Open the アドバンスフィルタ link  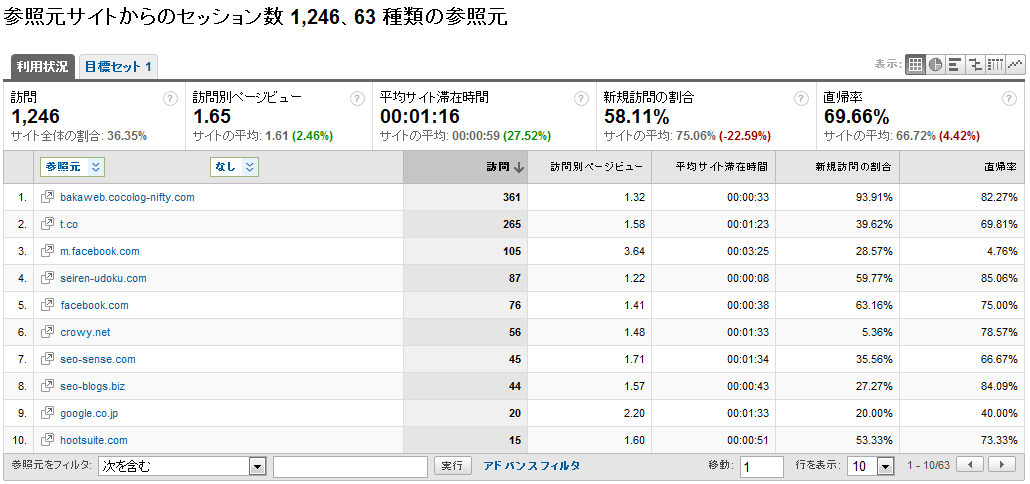pyautogui.click(x=531, y=466)
